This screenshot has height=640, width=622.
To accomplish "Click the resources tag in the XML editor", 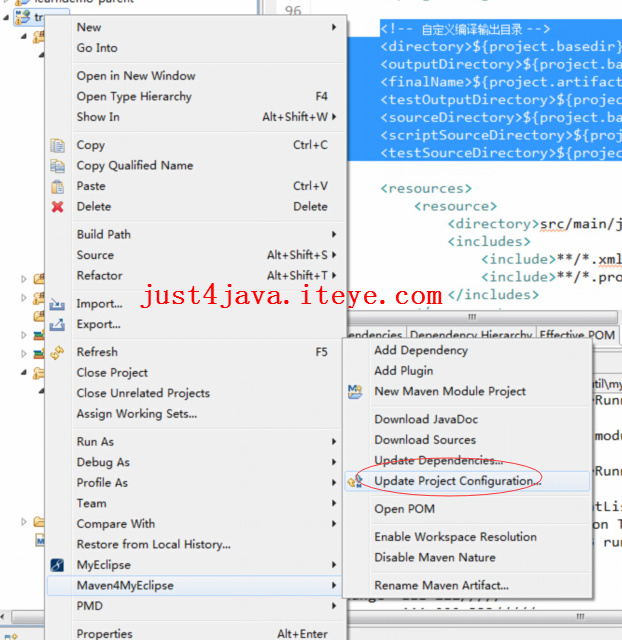I will (x=424, y=188).
